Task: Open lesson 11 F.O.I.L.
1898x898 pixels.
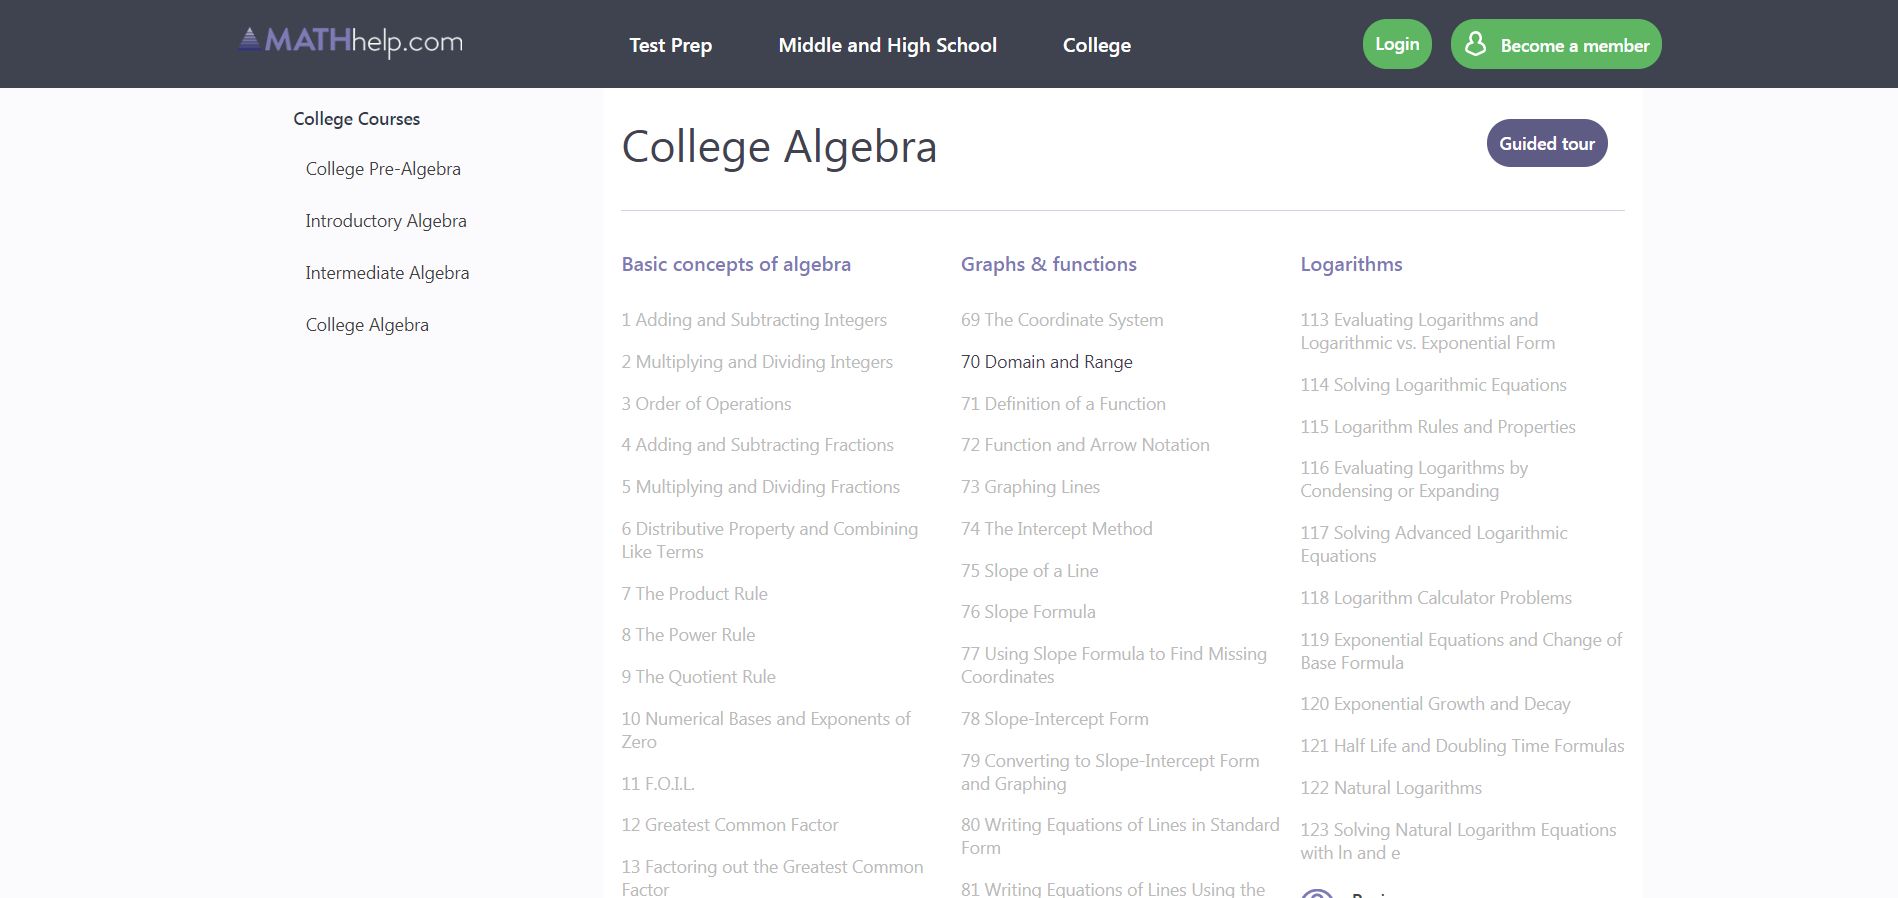Action: (x=657, y=784)
